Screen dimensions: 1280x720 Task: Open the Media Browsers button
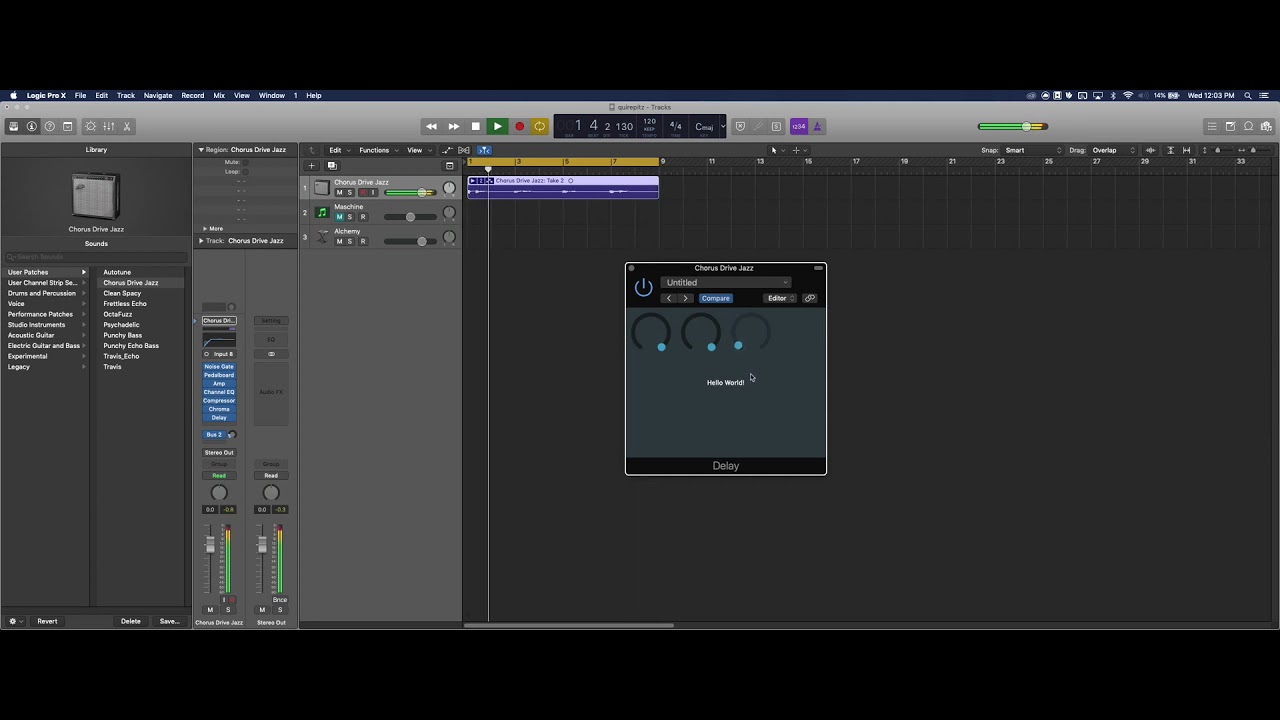1267,126
